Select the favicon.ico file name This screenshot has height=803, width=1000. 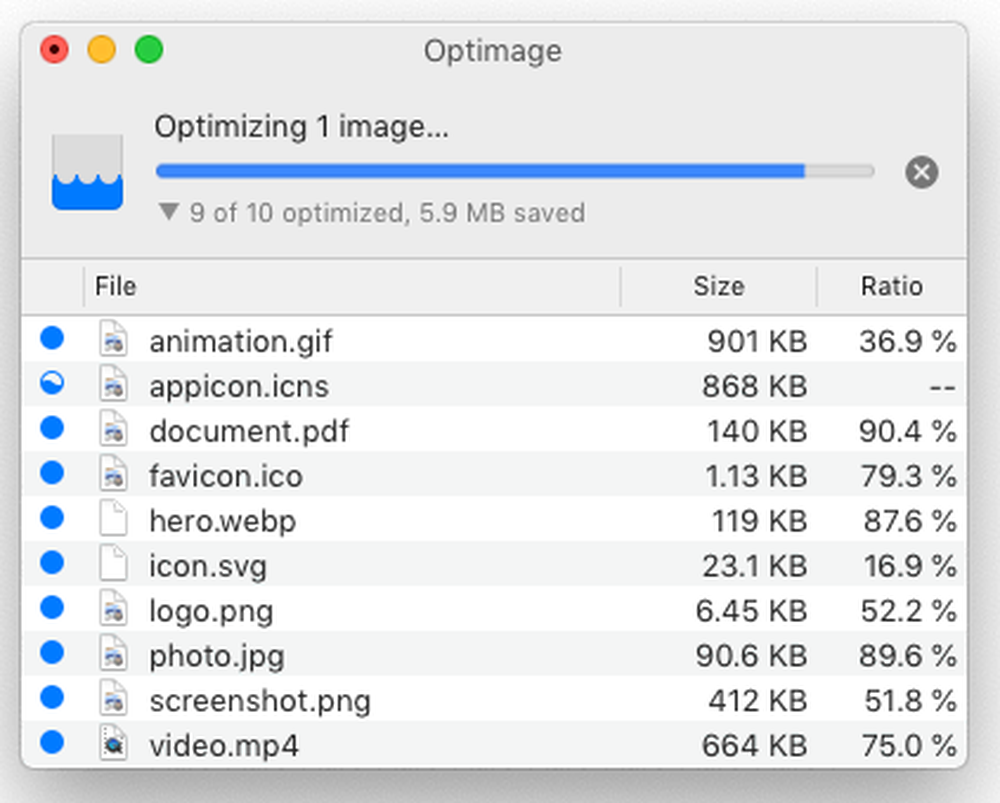click(226, 476)
